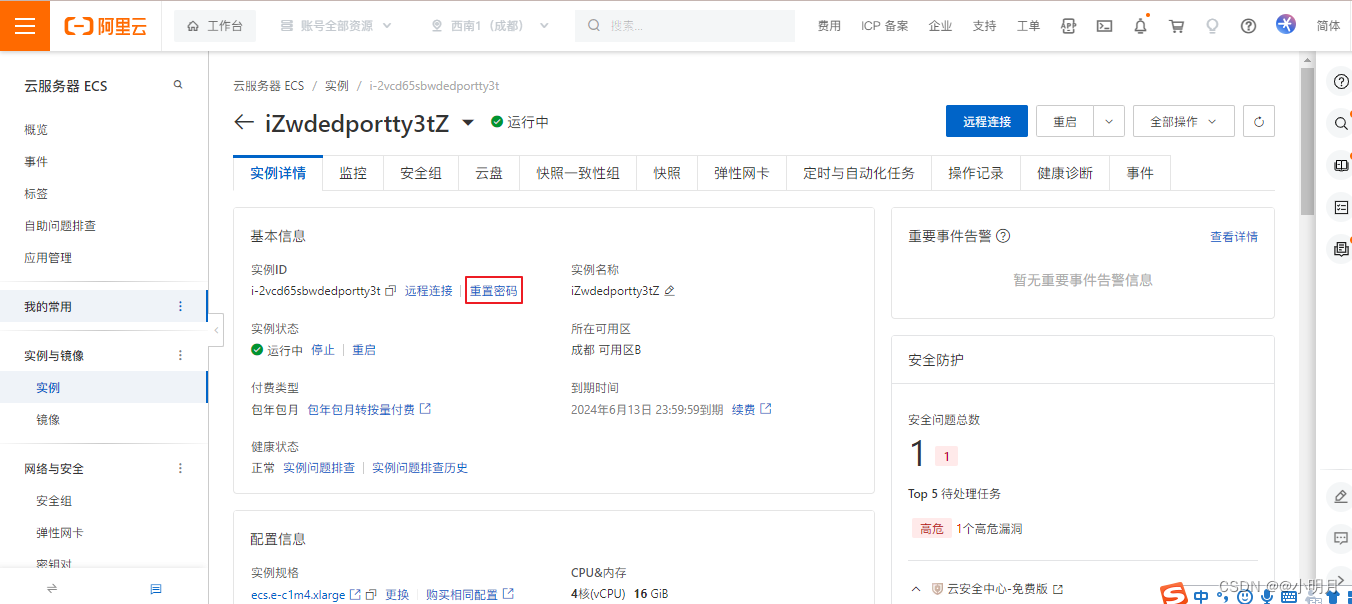The height and width of the screenshot is (604, 1352).
Task: Click the Alibaba Cloud logo
Action: pyautogui.click(x=106, y=26)
